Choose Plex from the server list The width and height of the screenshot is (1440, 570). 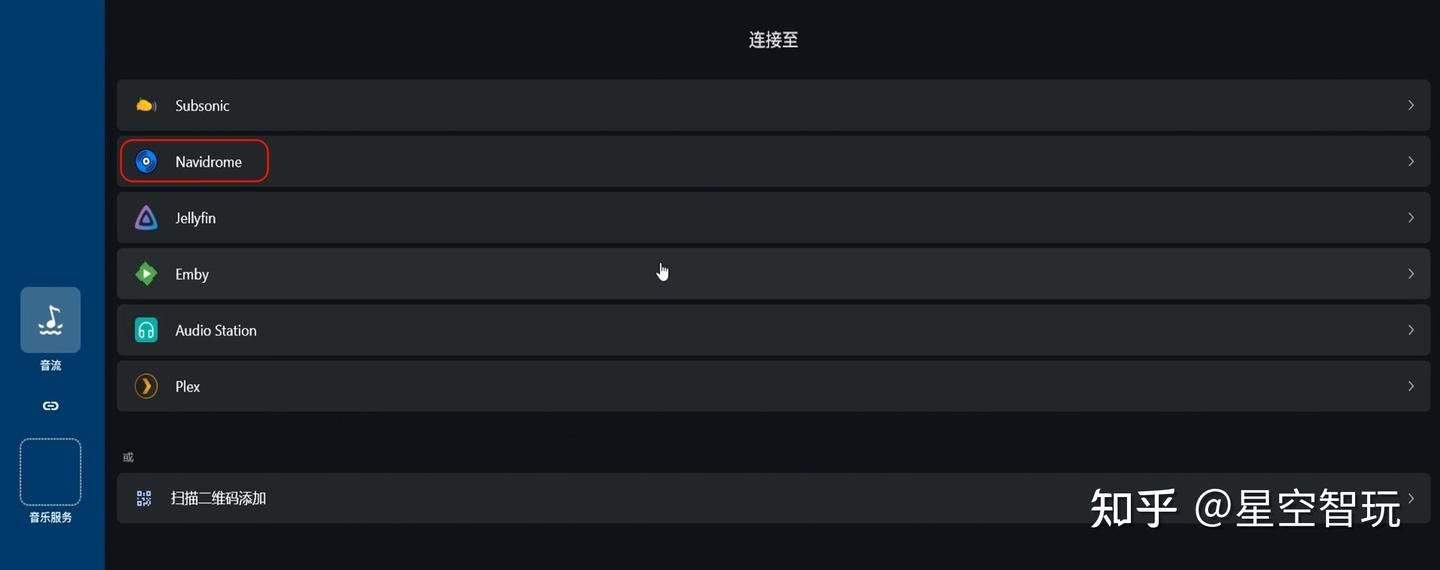click(x=188, y=387)
